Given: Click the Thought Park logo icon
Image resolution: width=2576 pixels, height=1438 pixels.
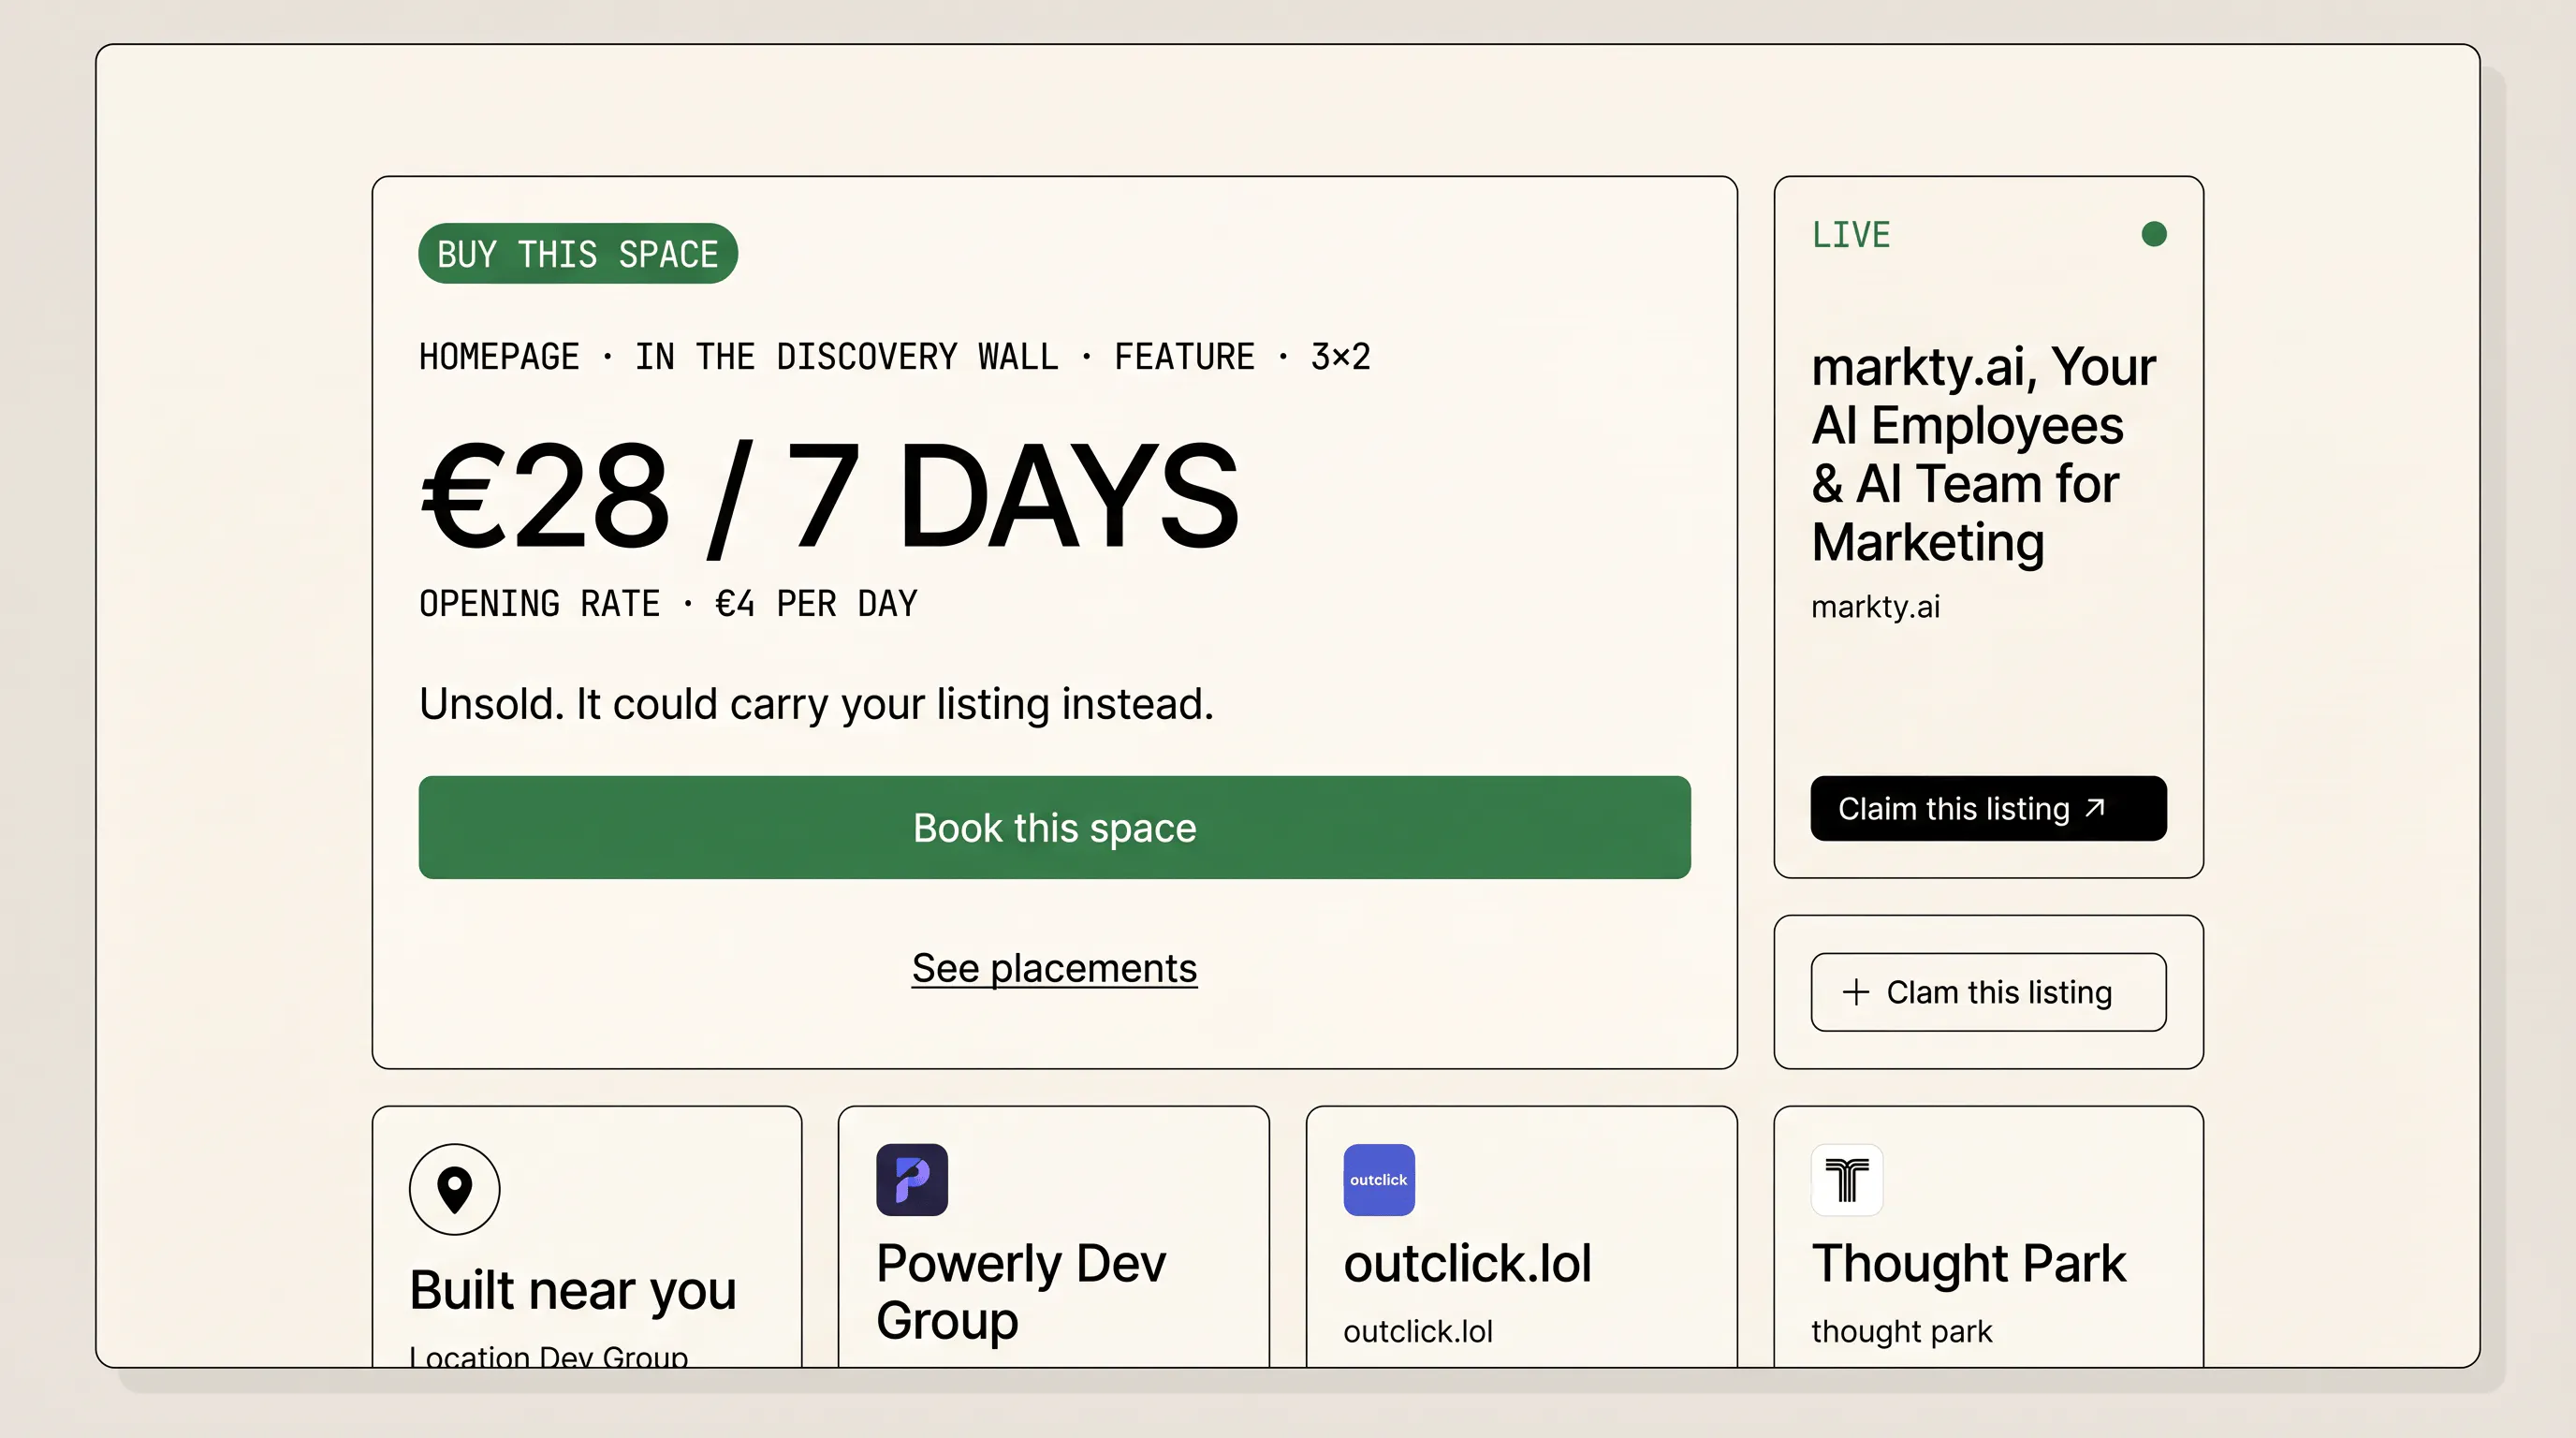Looking at the screenshot, I should [1847, 1180].
